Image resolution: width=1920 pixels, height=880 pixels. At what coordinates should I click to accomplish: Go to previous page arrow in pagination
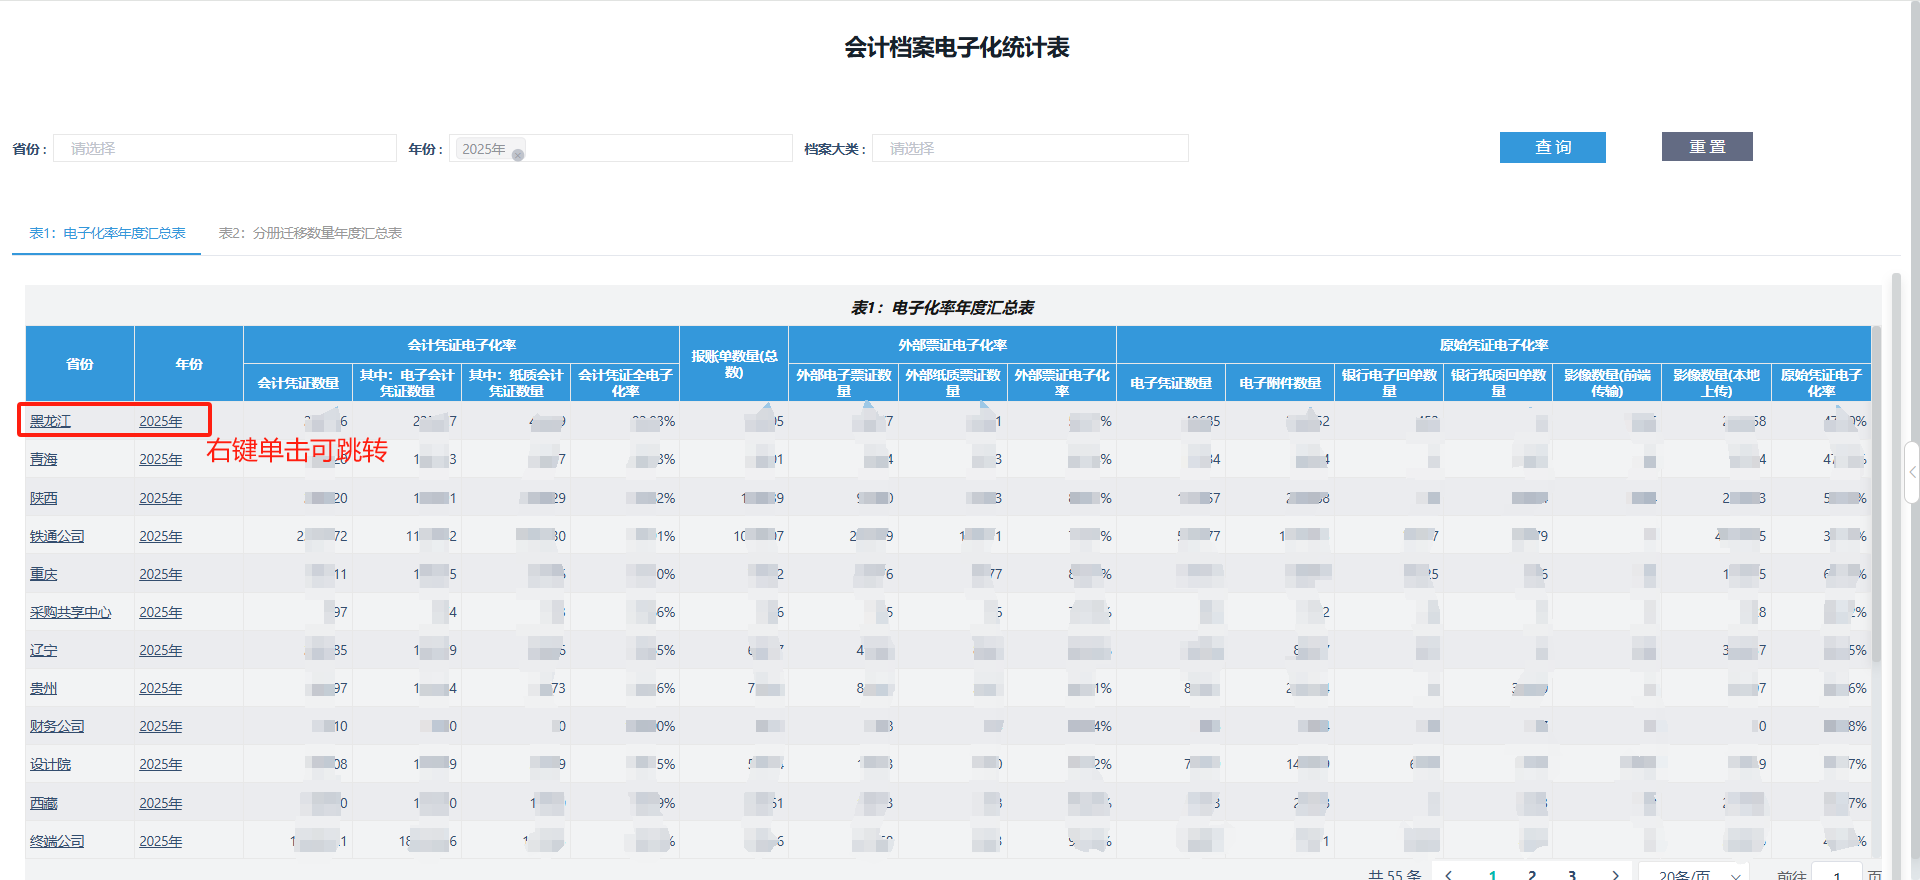pyautogui.click(x=1449, y=875)
